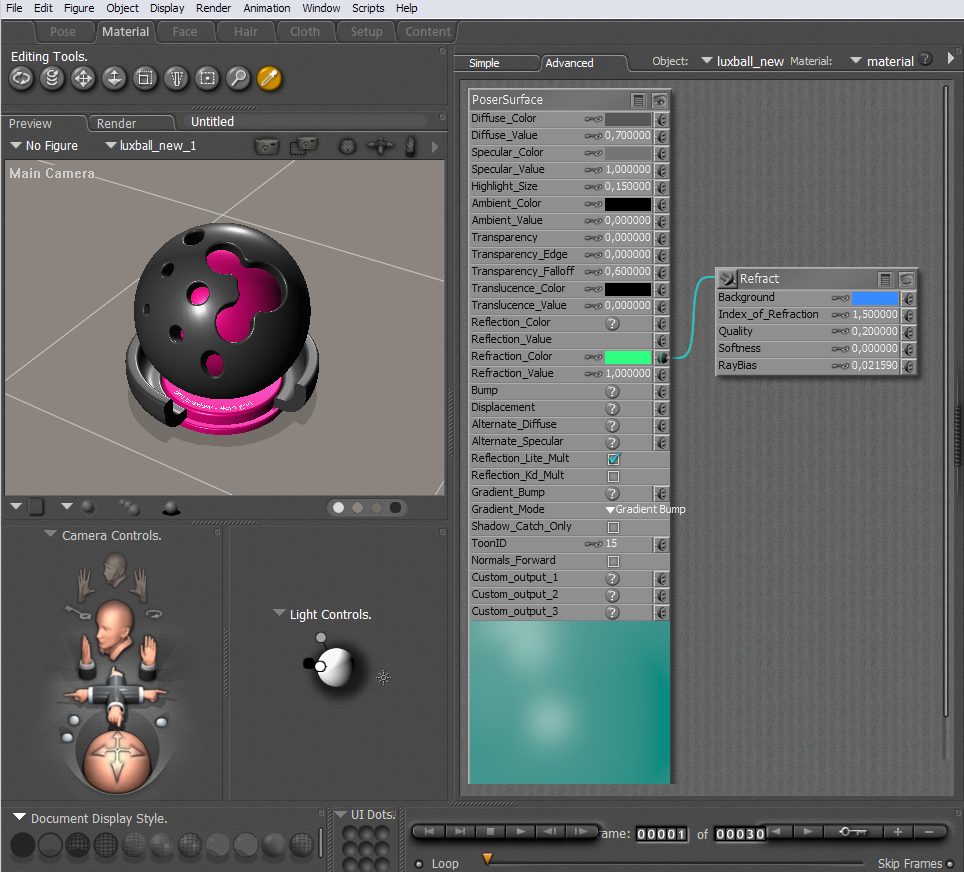
Task: Enable the Shadow_Catch_Only checkbox
Action: [614, 527]
